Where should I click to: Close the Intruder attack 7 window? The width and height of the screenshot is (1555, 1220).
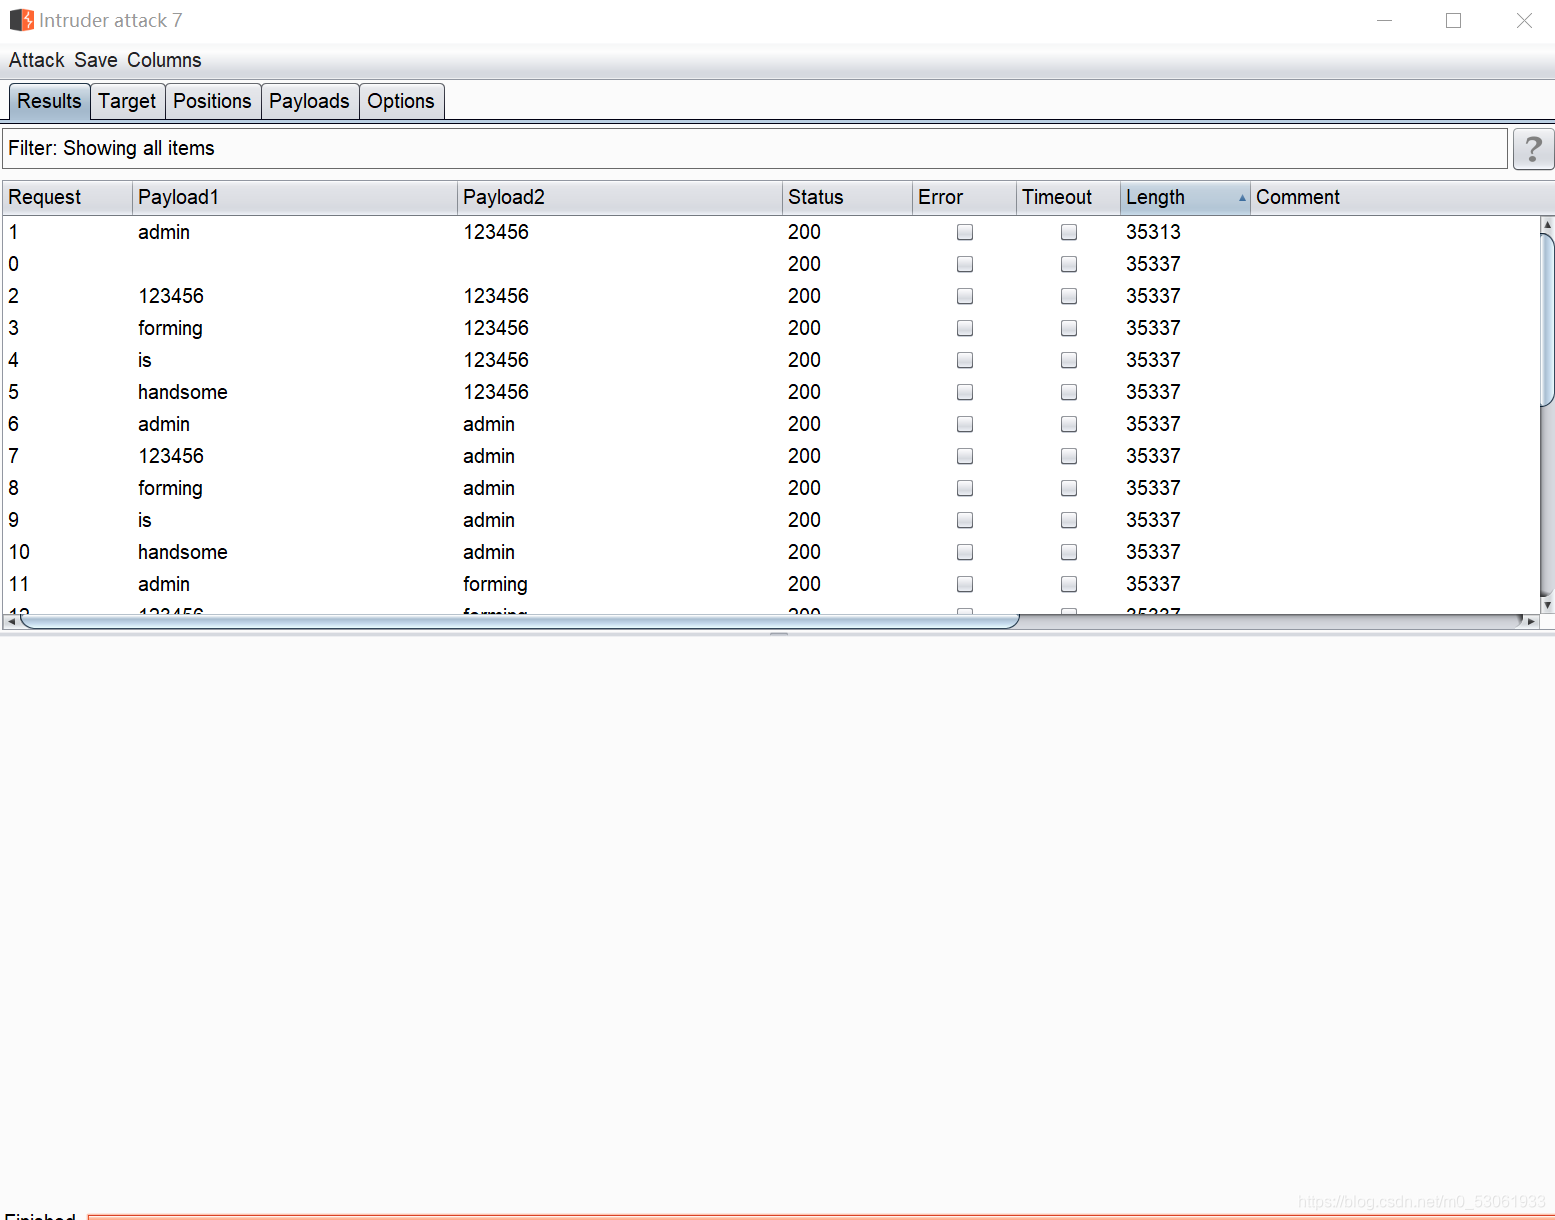(x=1524, y=20)
